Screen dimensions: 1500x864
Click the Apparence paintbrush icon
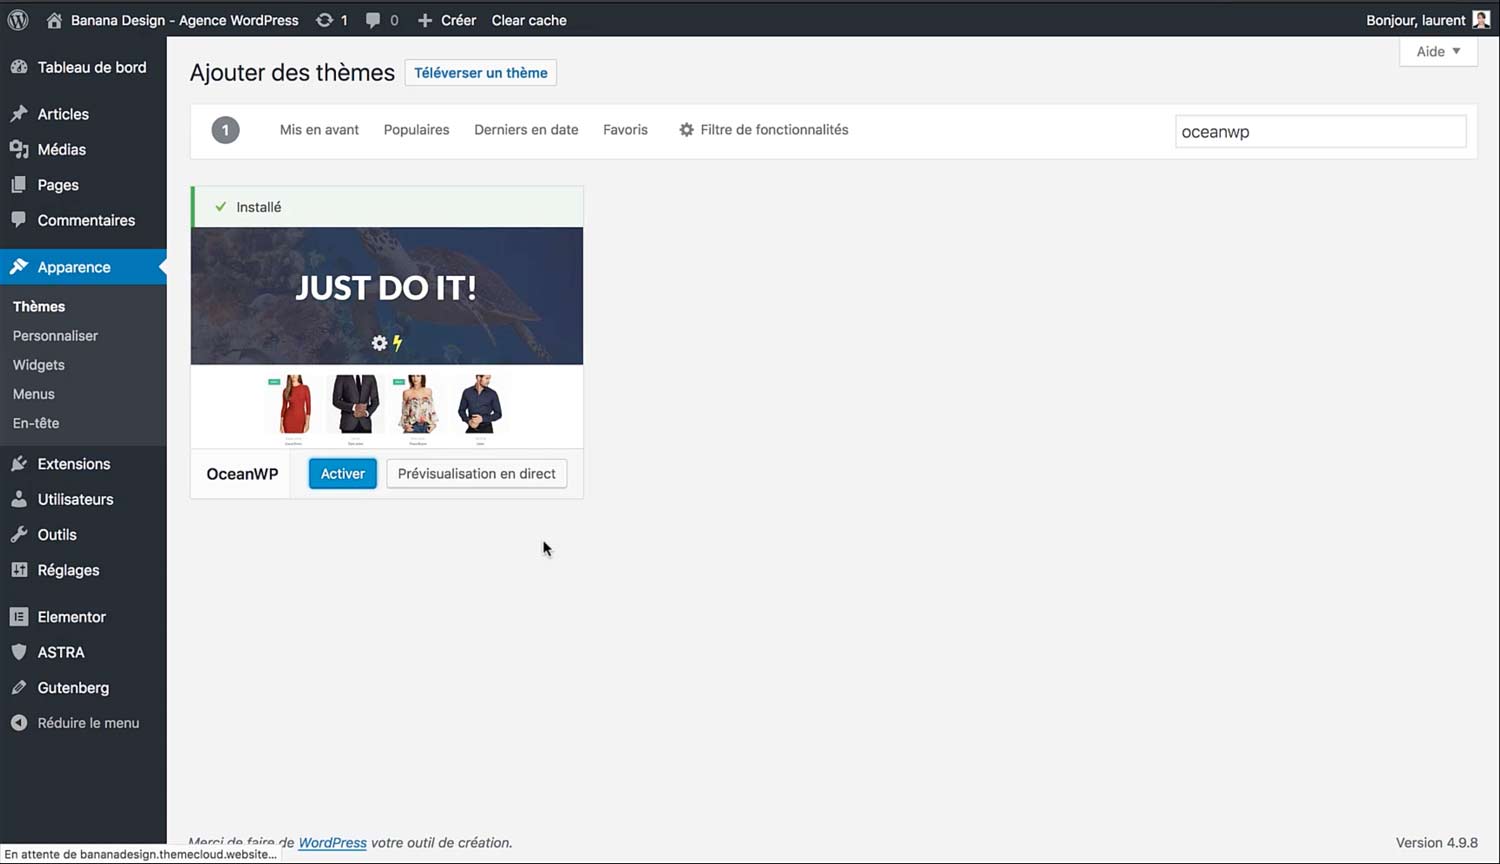click(19, 267)
